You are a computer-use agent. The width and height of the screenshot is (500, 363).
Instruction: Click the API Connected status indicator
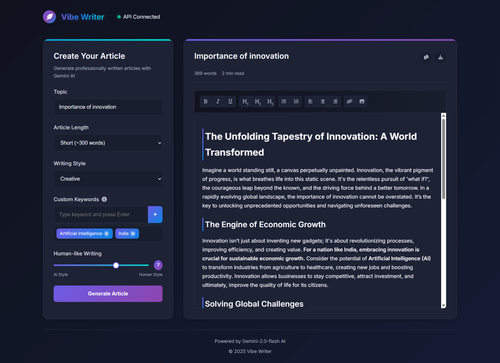tap(138, 17)
